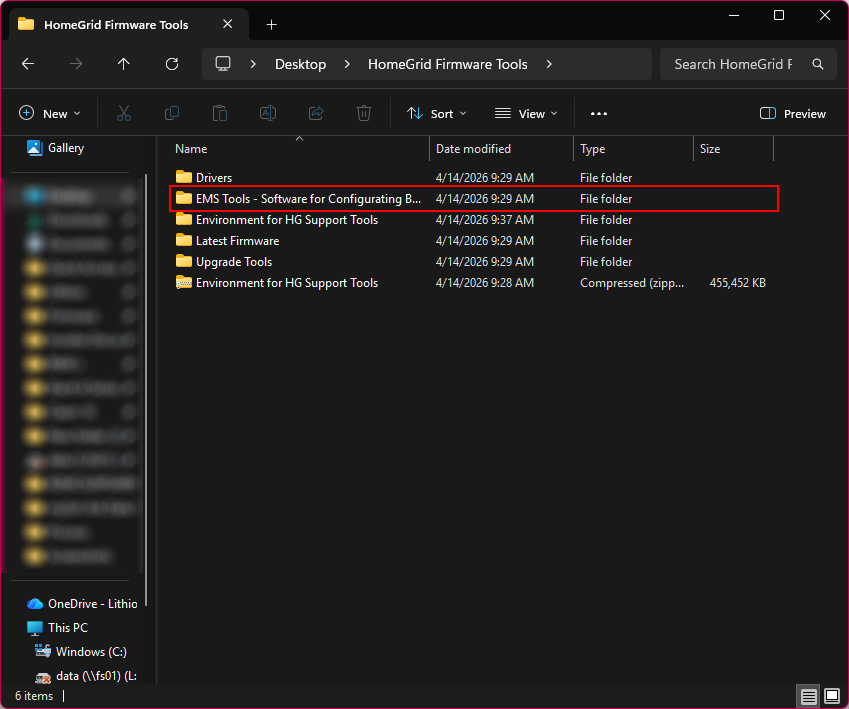
Task: Click the Paste clipboard icon
Action: pyautogui.click(x=220, y=114)
